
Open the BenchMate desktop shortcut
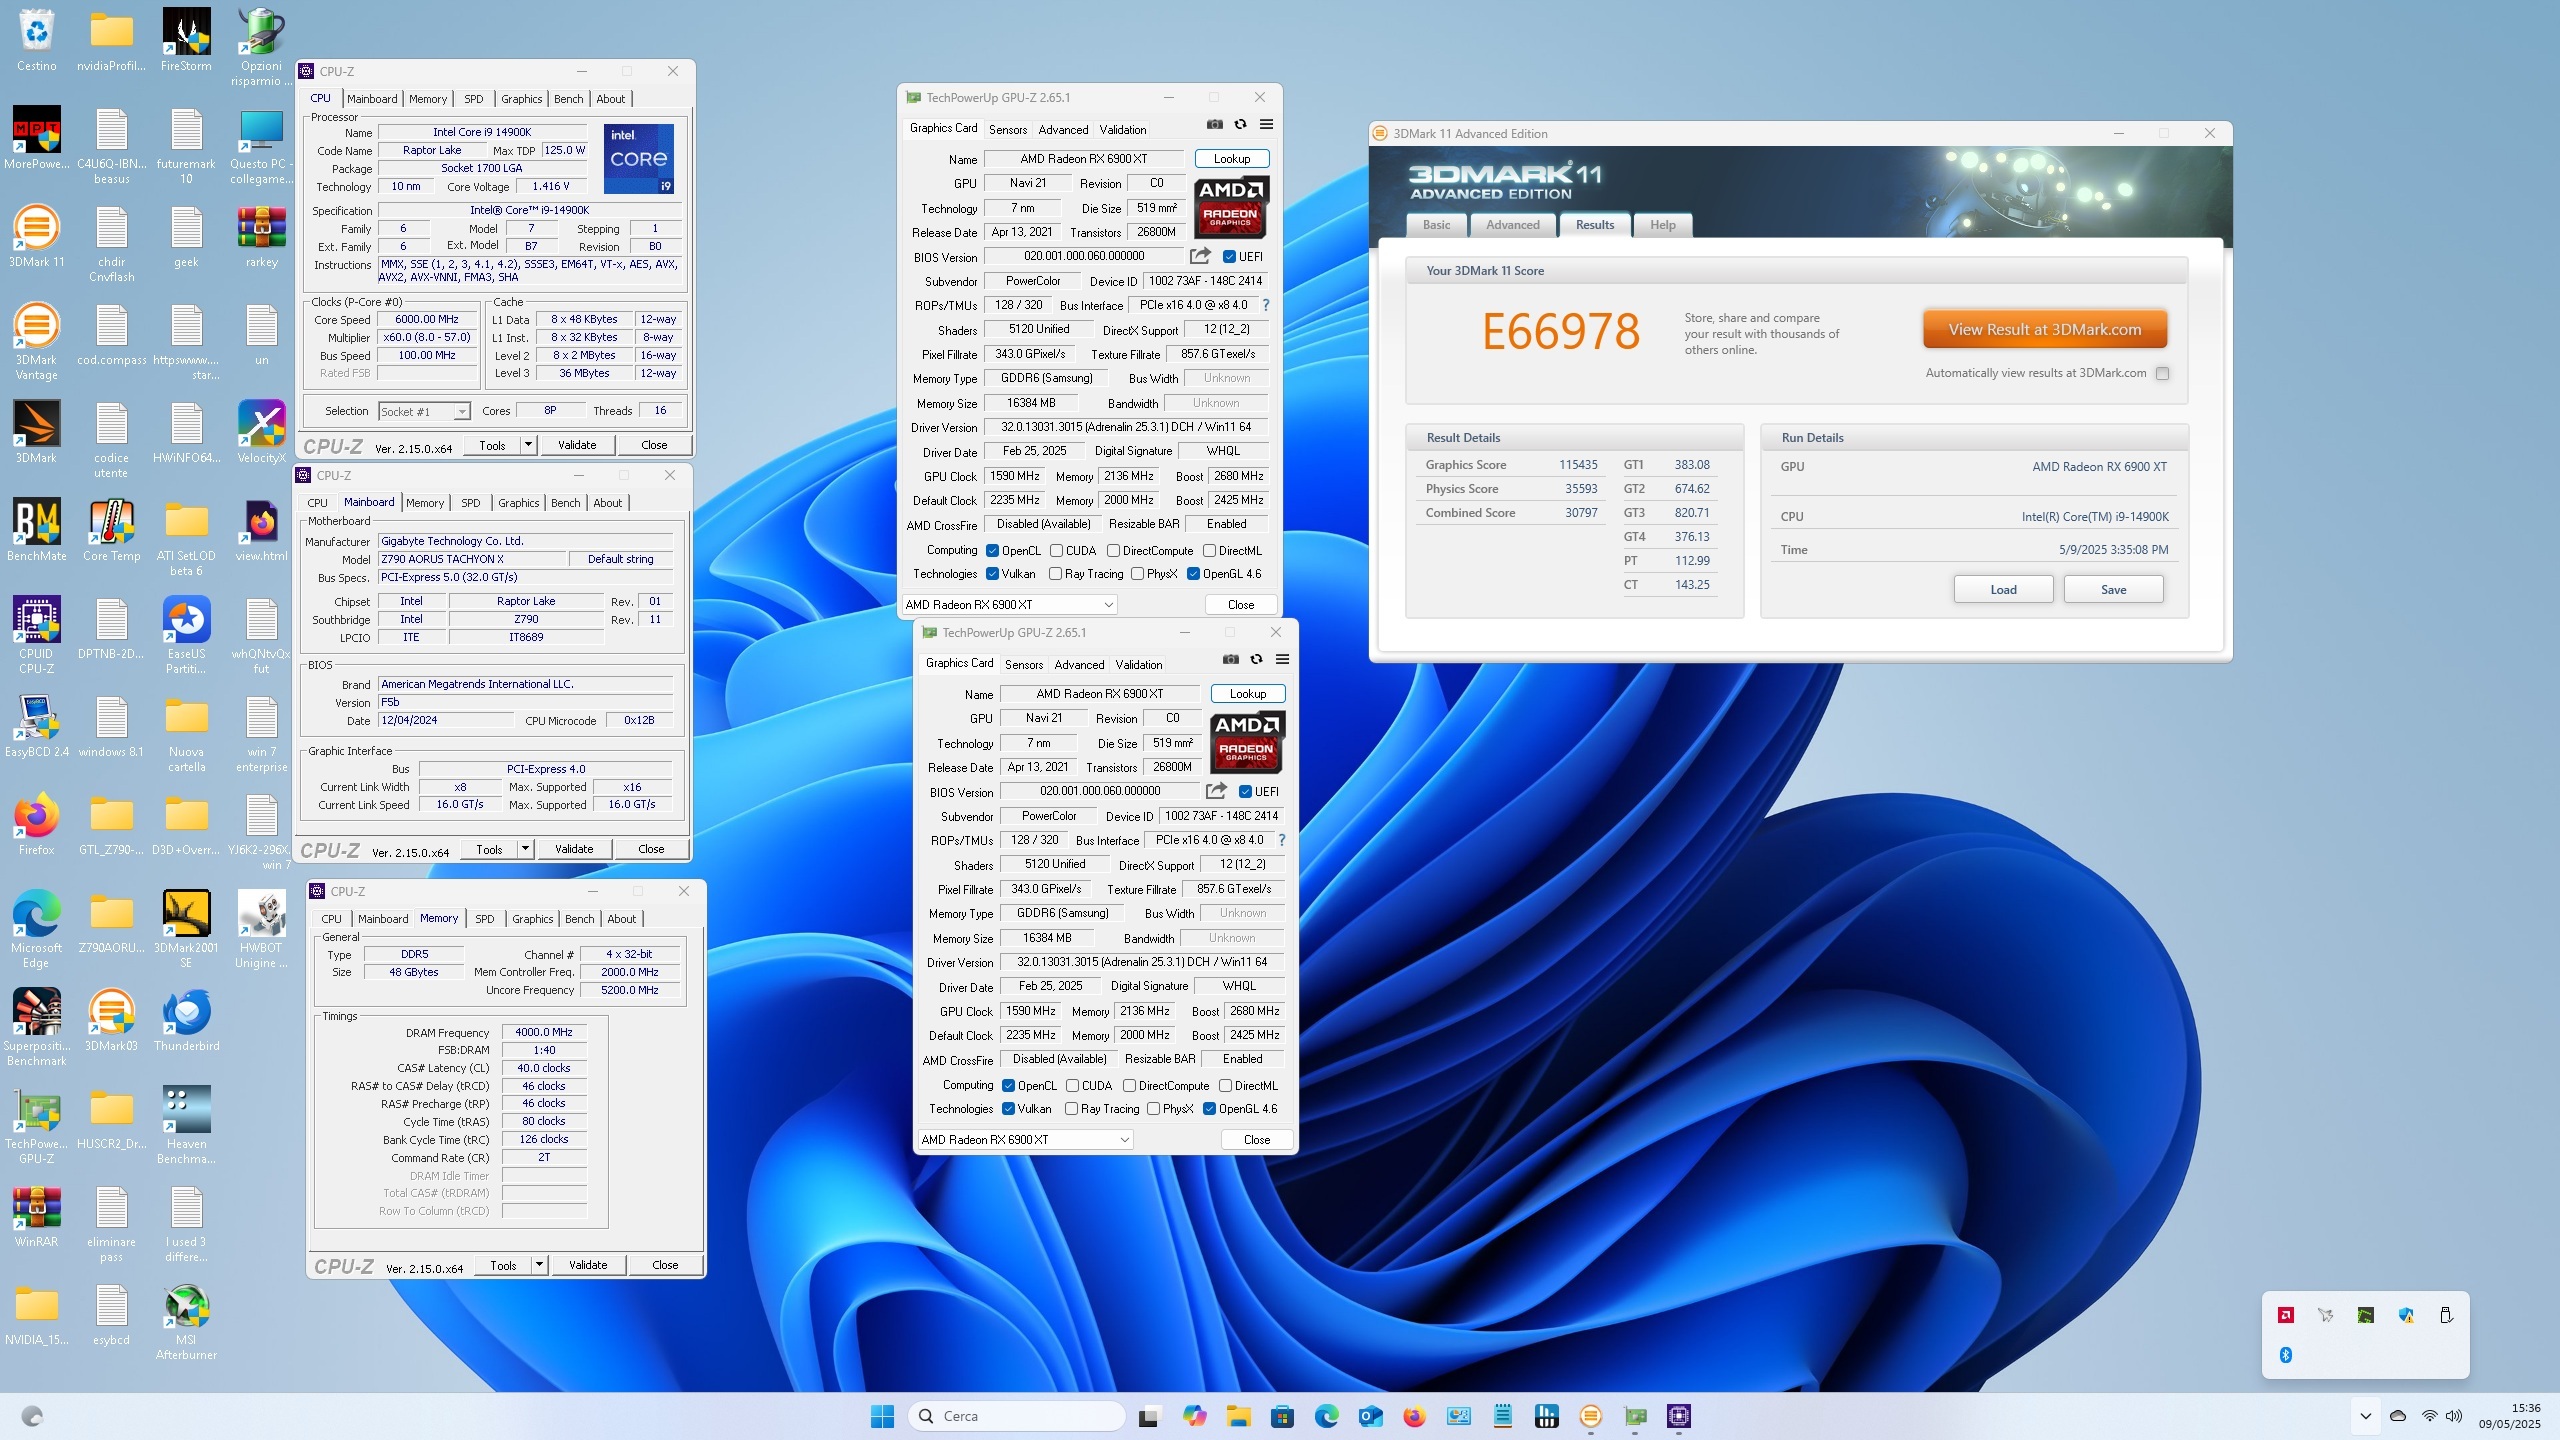click(x=36, y=530)
